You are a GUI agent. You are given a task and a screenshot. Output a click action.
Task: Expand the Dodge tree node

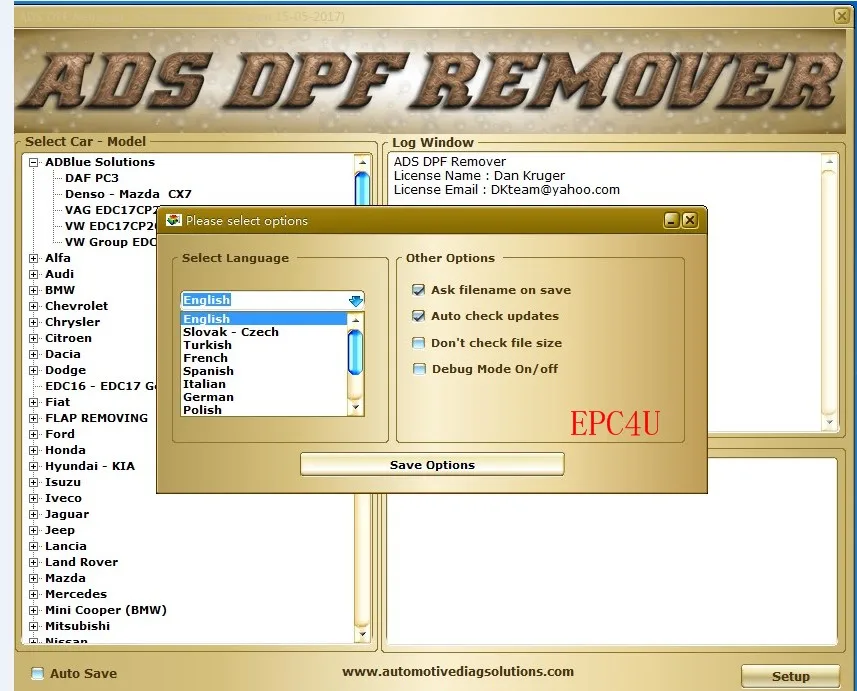tap(34, 370)
